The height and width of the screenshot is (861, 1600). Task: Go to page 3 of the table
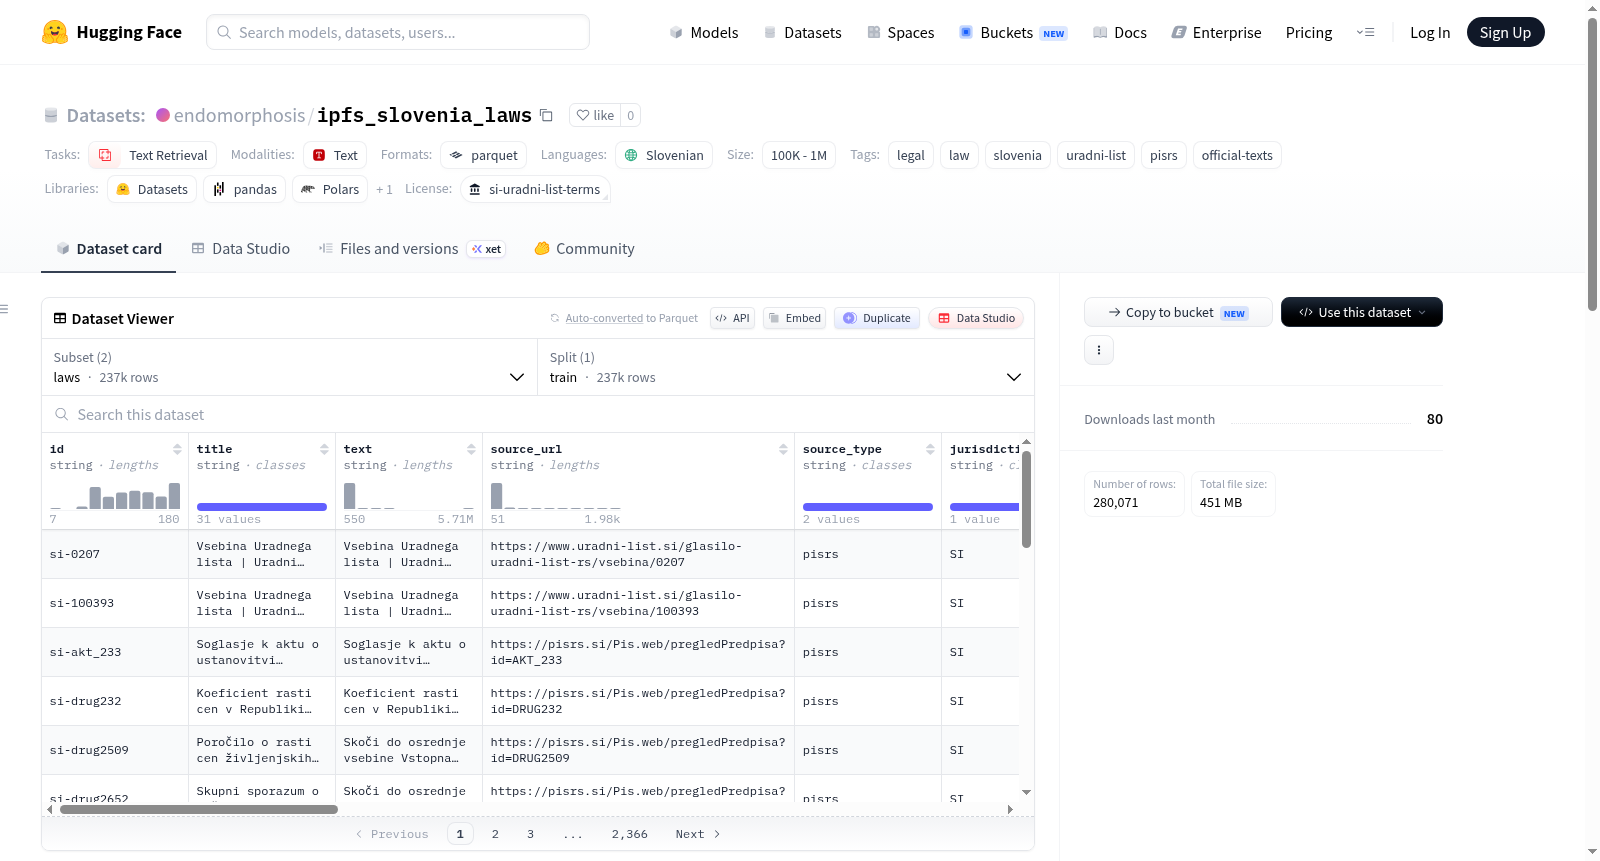(x=530, y=834)
